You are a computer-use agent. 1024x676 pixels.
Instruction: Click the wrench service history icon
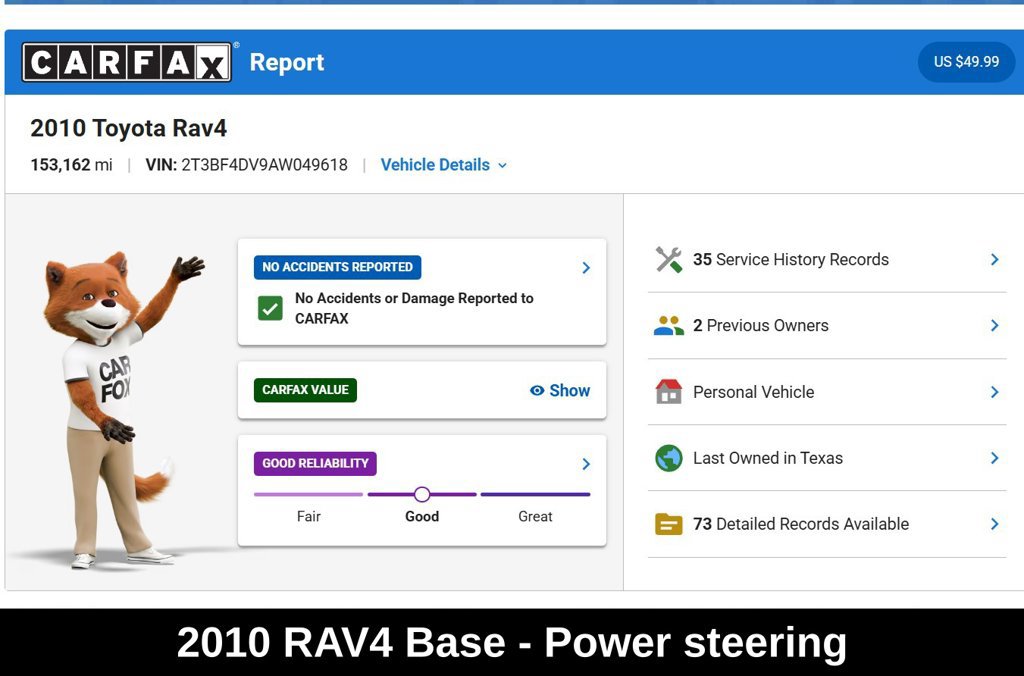pos(669,259)
